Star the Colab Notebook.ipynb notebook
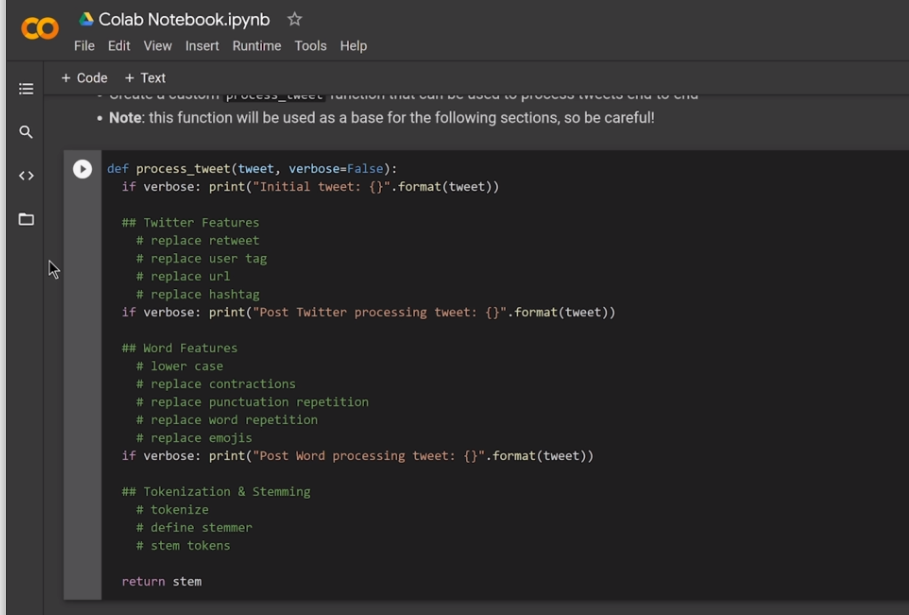This screenshot has width=909, height=615. click(x=294, y=19)
